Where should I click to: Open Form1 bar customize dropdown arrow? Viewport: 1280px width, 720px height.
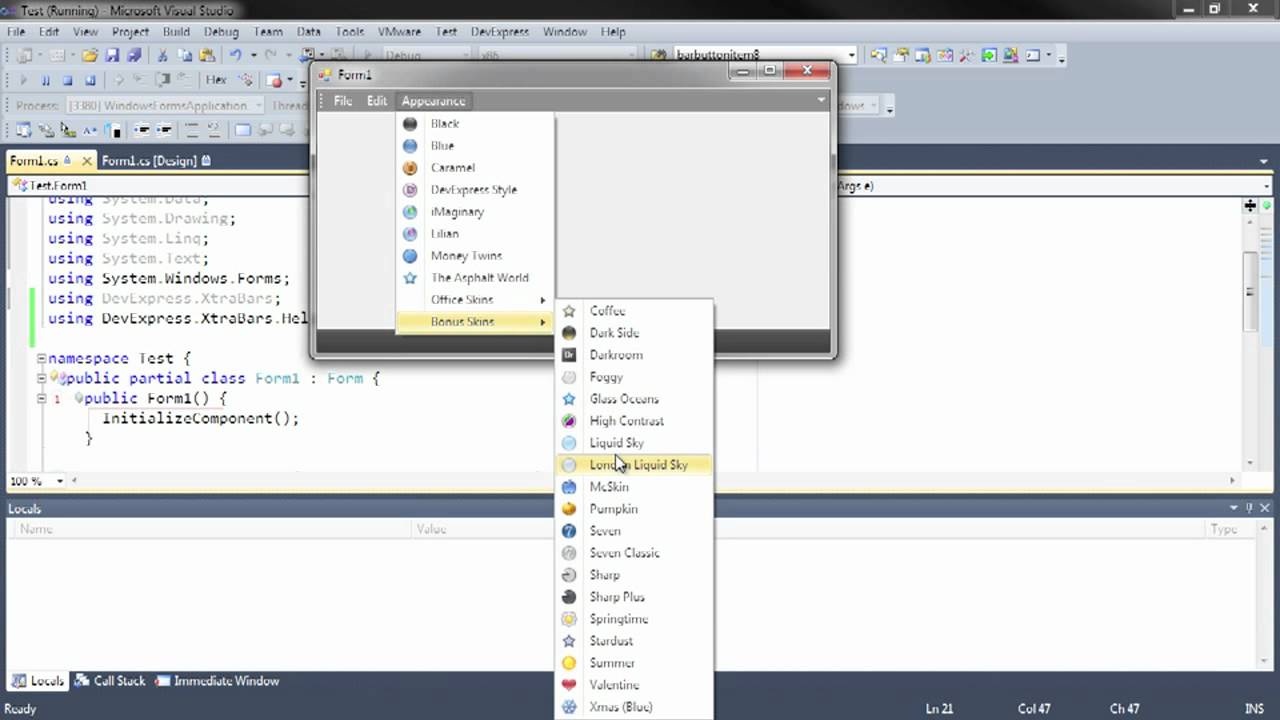point(821,100)
